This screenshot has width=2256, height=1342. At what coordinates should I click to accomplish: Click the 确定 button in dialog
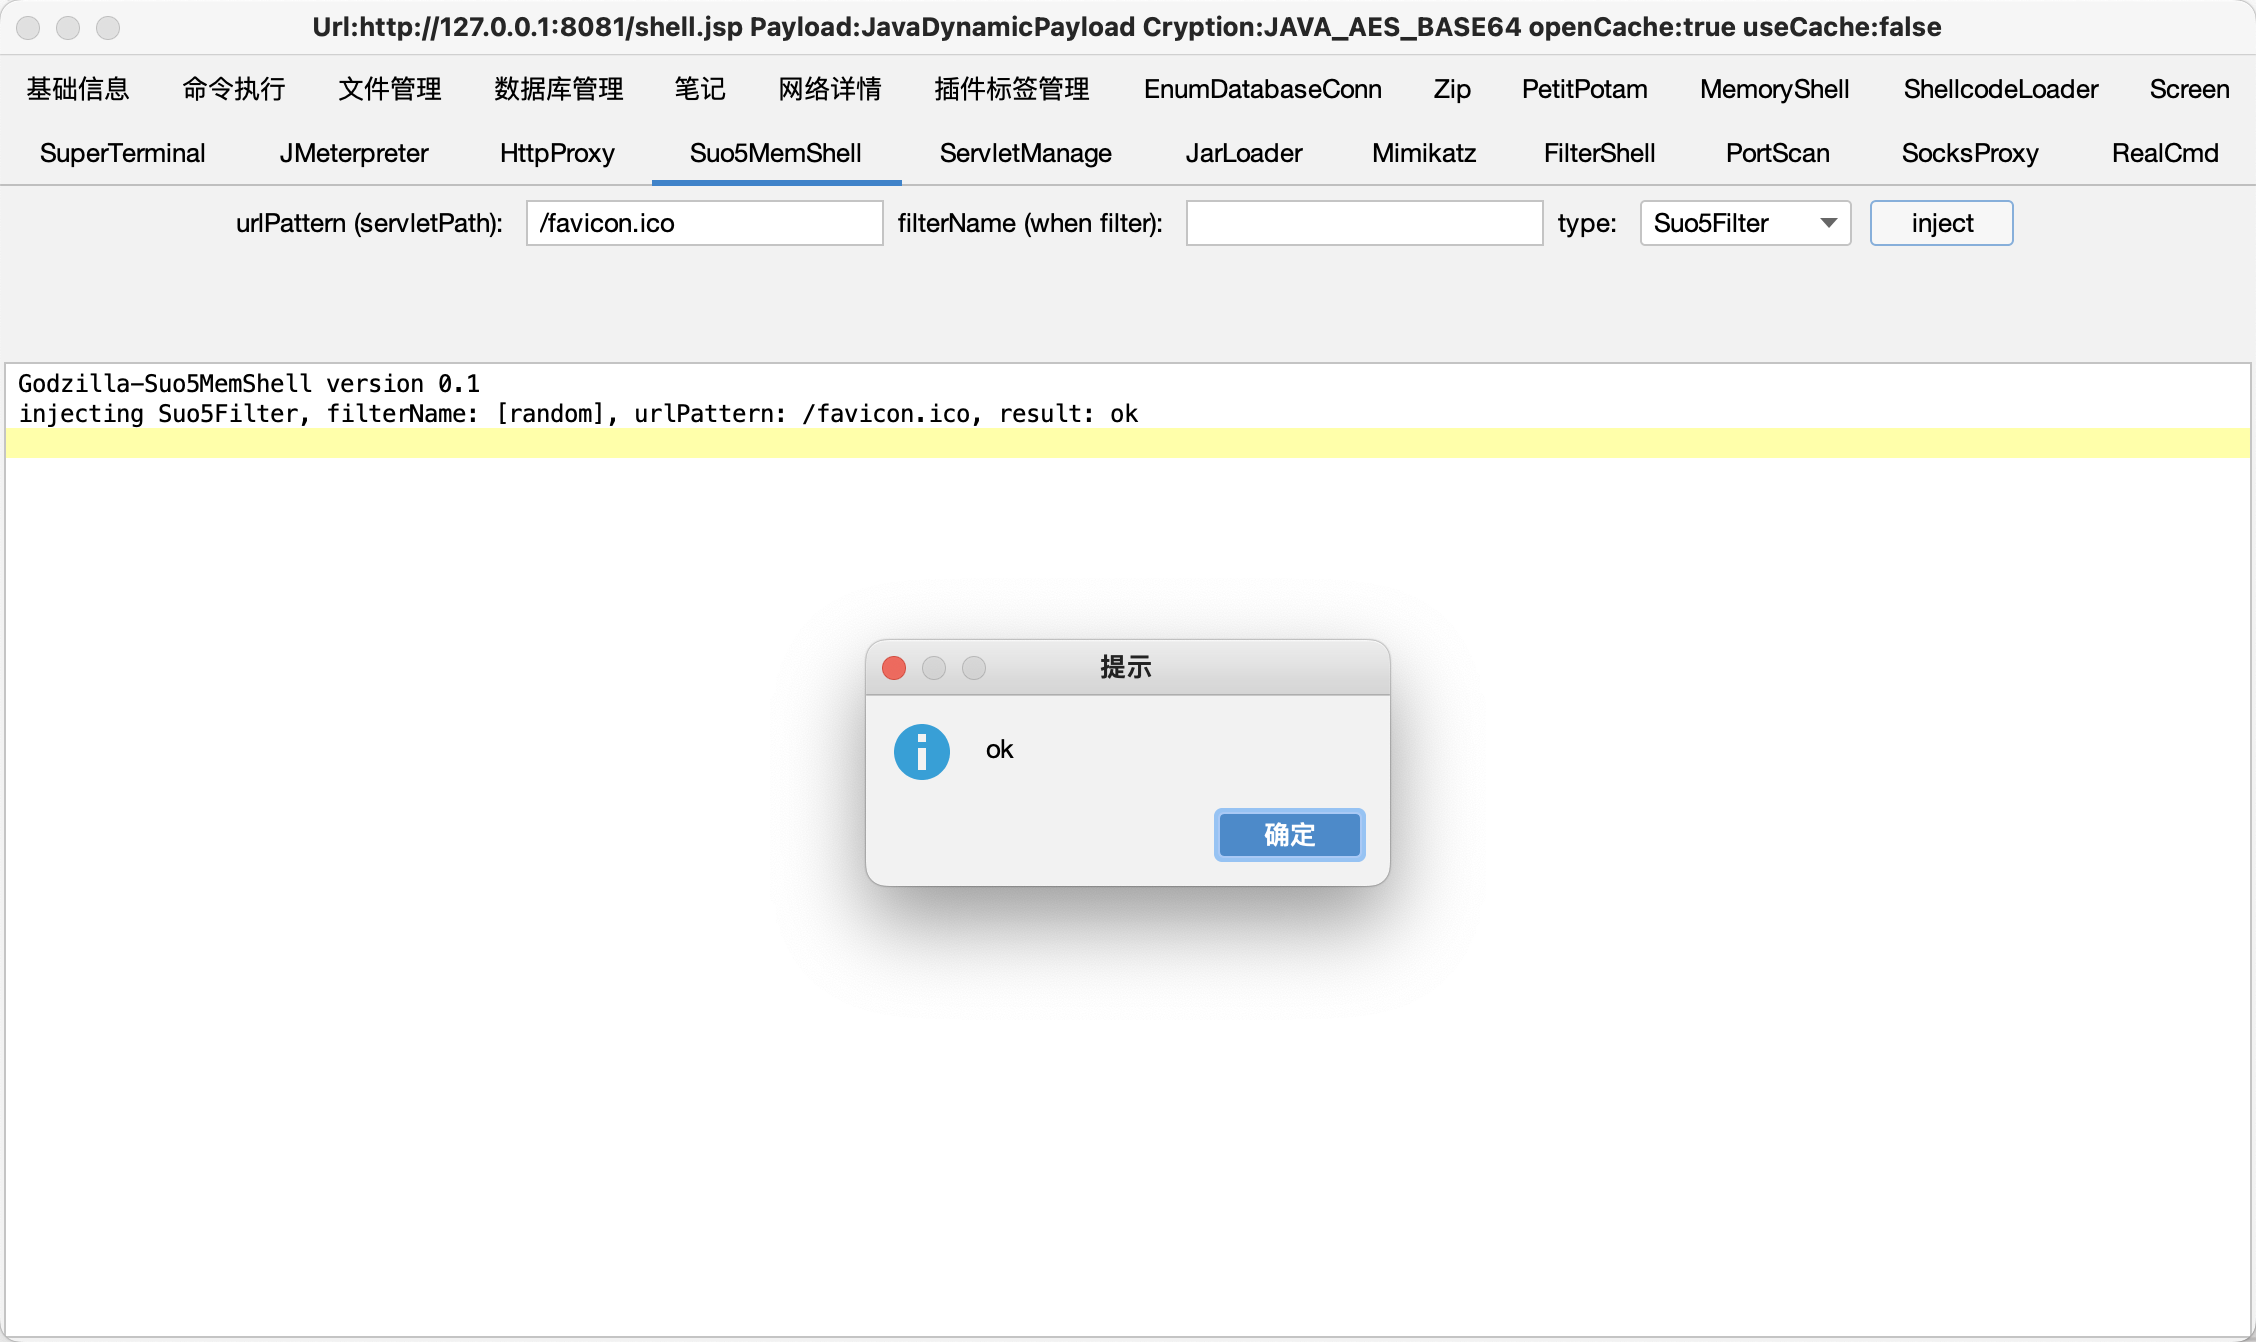(x=1289, y=834)
